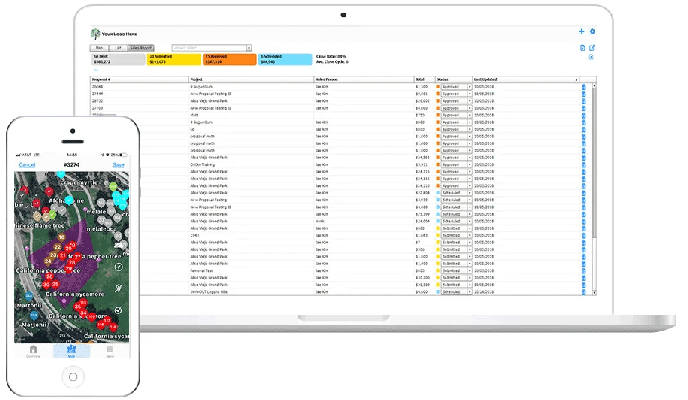Viewport: 688px width, 400px height.
Task: Sort by the Total column header
Action: (425, 79)
